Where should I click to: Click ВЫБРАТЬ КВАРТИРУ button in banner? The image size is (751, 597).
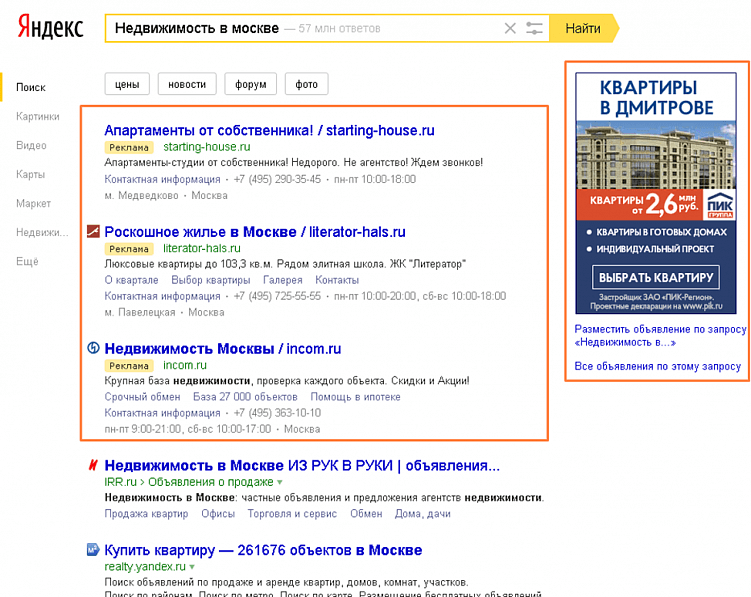point(656,277)
